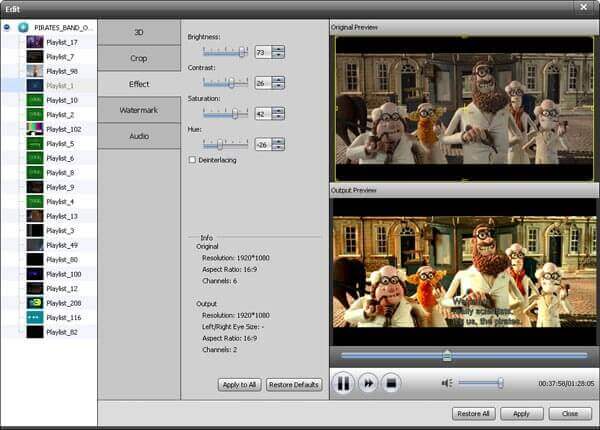Increase Saturation with up arrow
This screenshot has height=430, width=600.
pyautogui.click(x=278, y=111)
